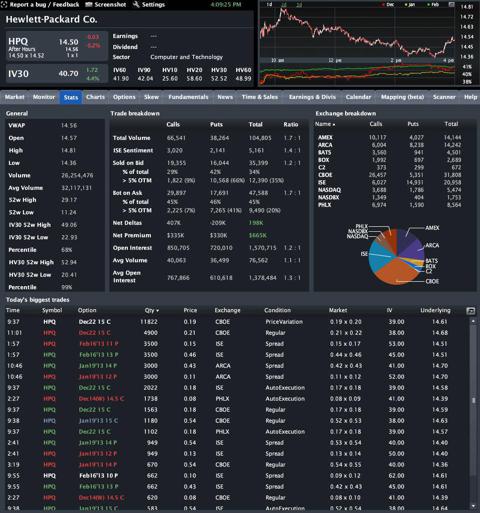Click the Computer and Technology sector text
This screenshot has width=480, height=513.
[186, 57]
